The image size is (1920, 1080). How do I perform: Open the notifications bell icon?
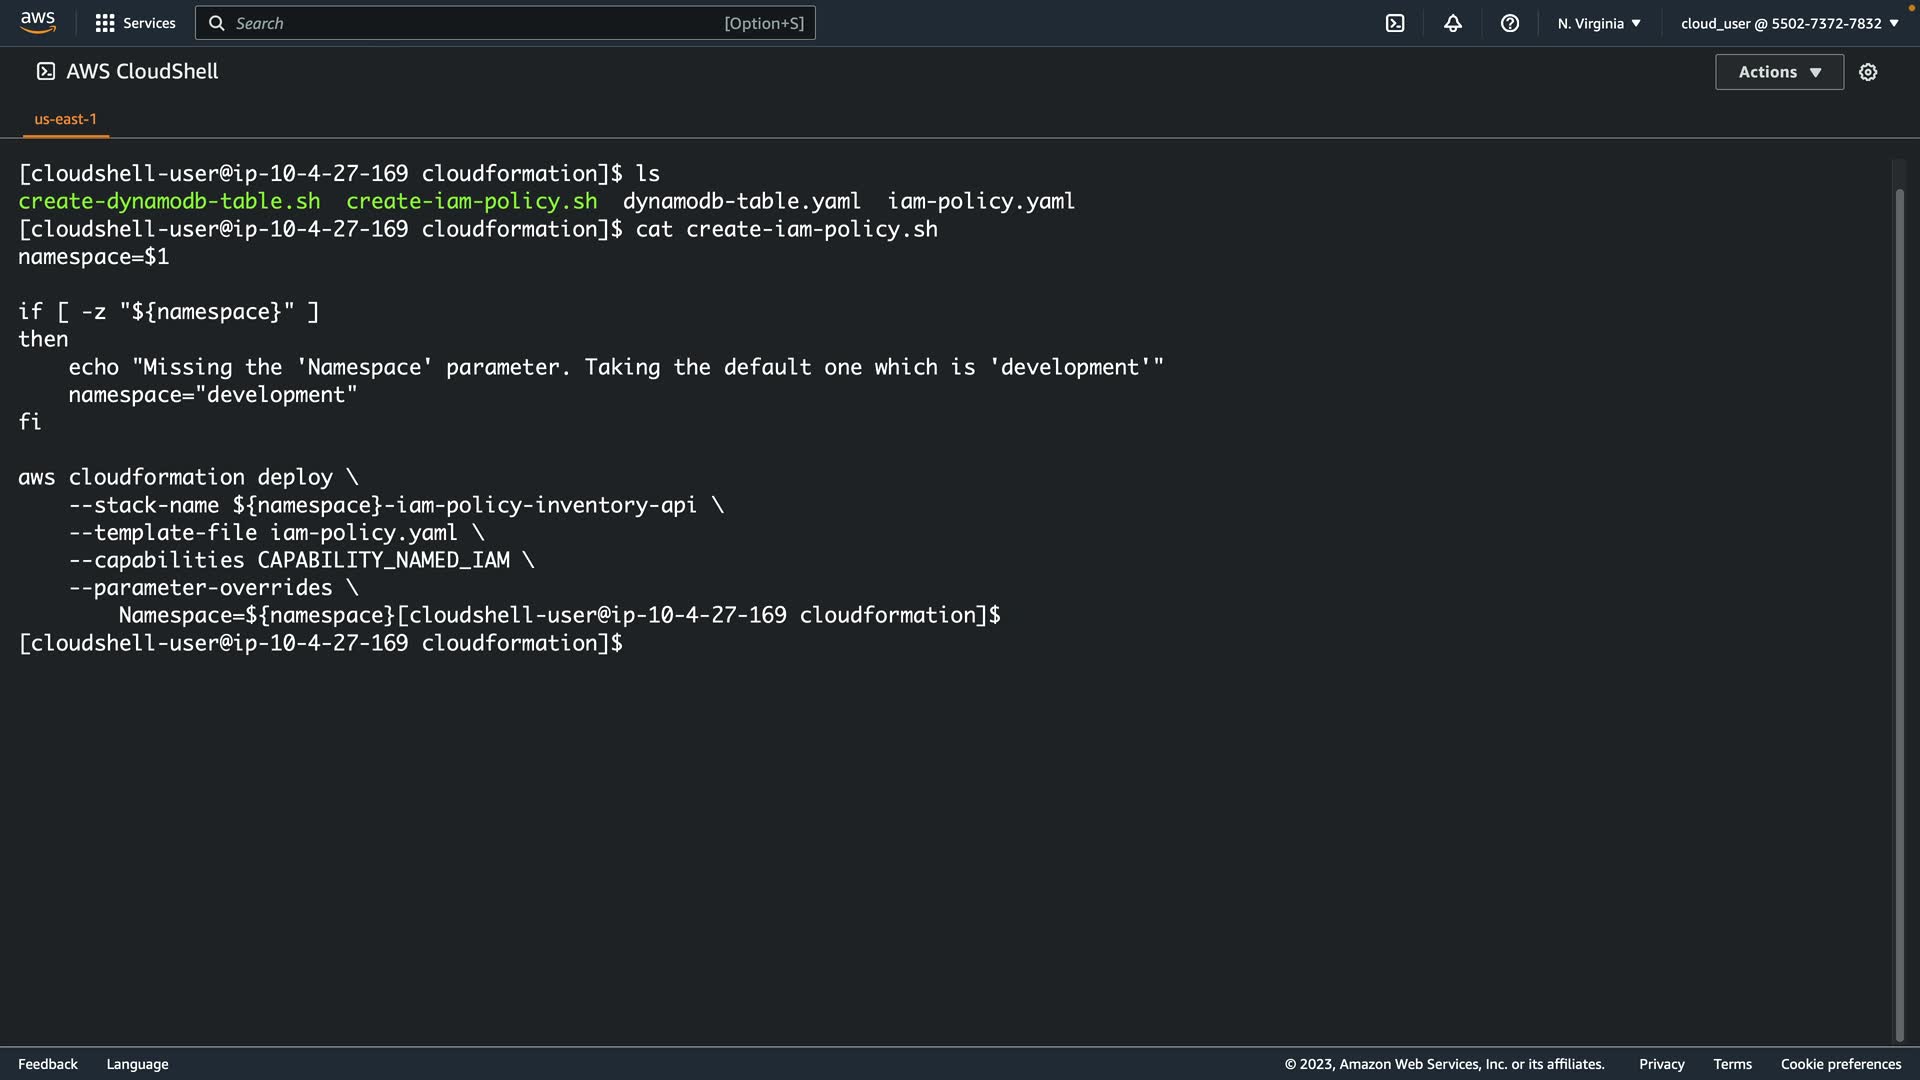1452,23
